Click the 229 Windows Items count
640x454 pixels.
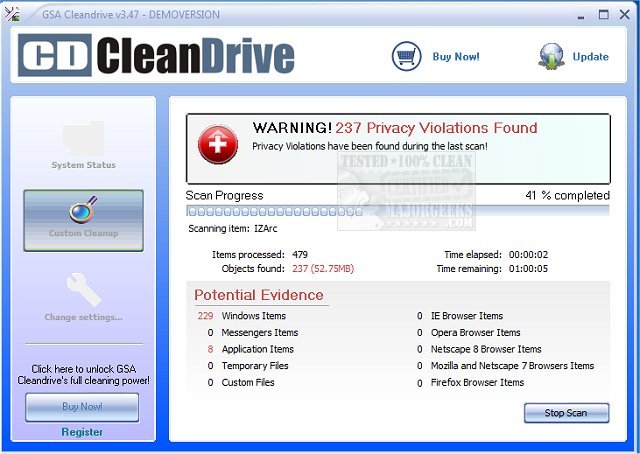(x=205, y=316)
